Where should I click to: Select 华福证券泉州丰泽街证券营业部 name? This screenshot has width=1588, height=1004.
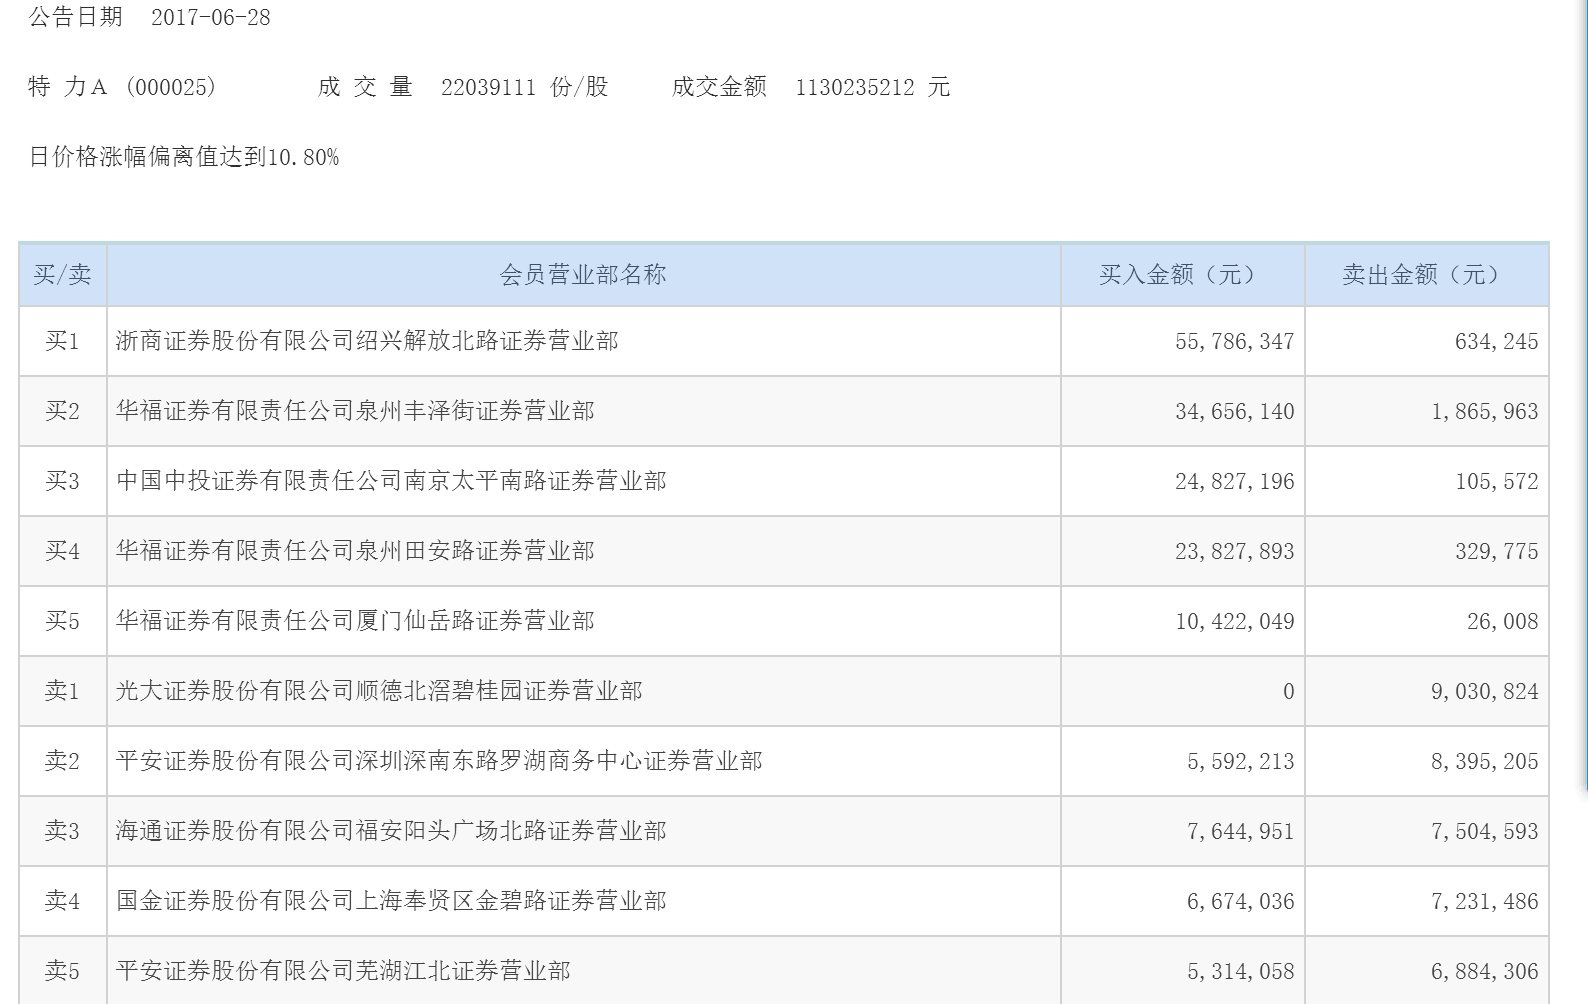355,411
